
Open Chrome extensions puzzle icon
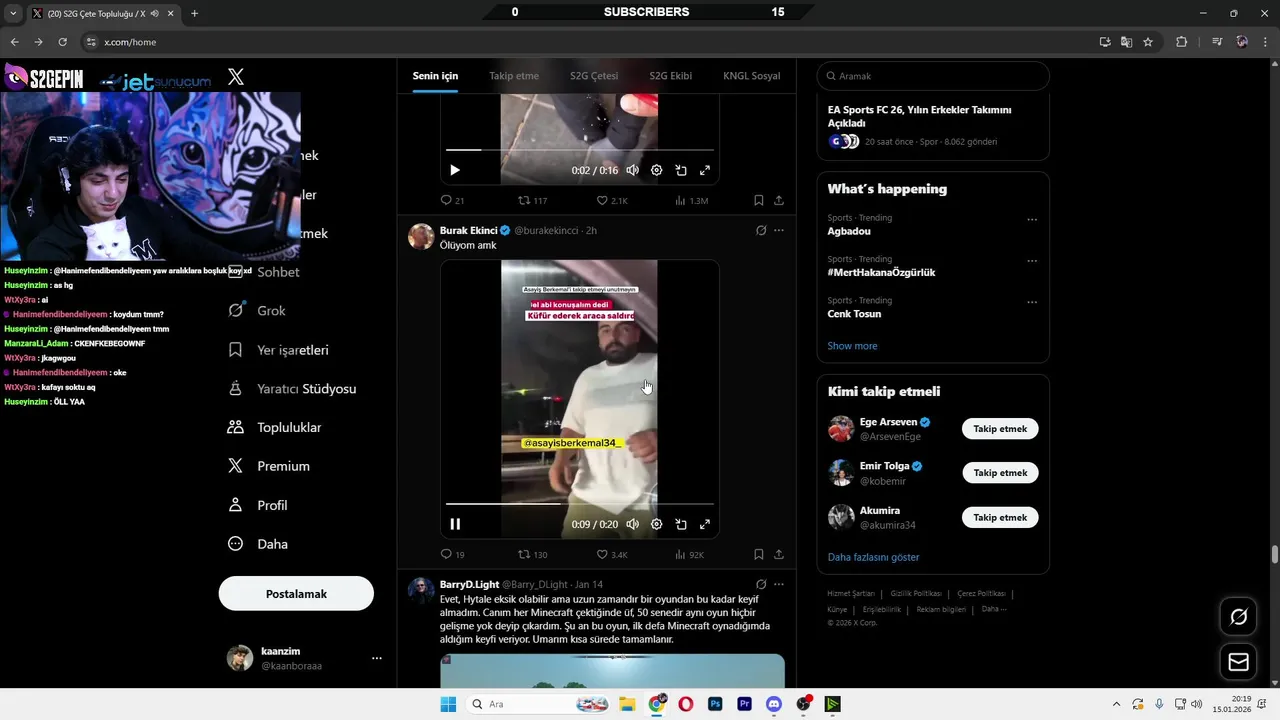click(1181, 42)
